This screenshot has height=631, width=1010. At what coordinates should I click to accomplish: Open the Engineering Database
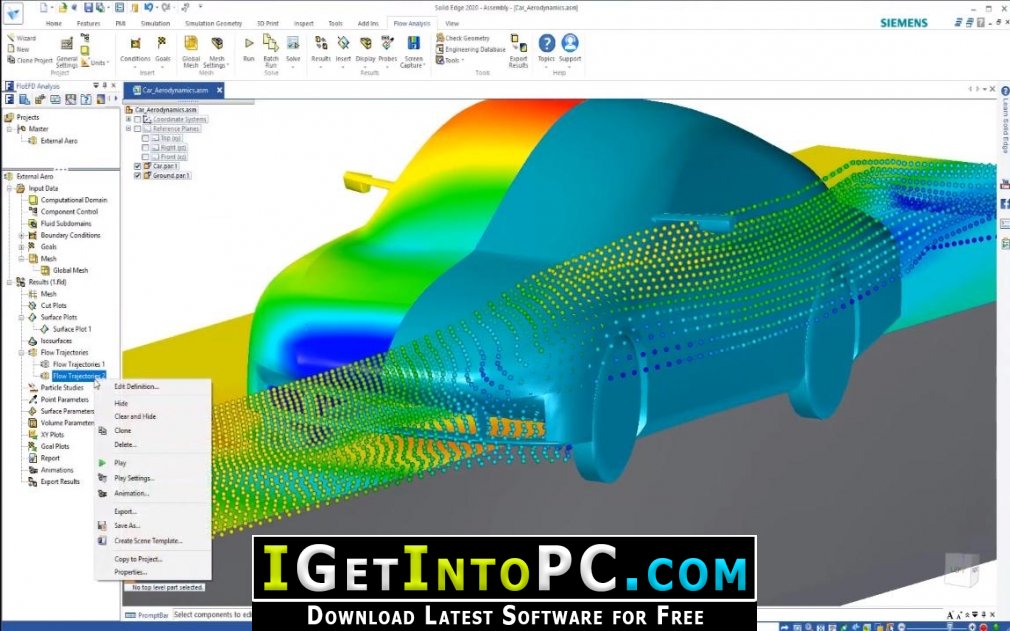click(x=471, y=49)
